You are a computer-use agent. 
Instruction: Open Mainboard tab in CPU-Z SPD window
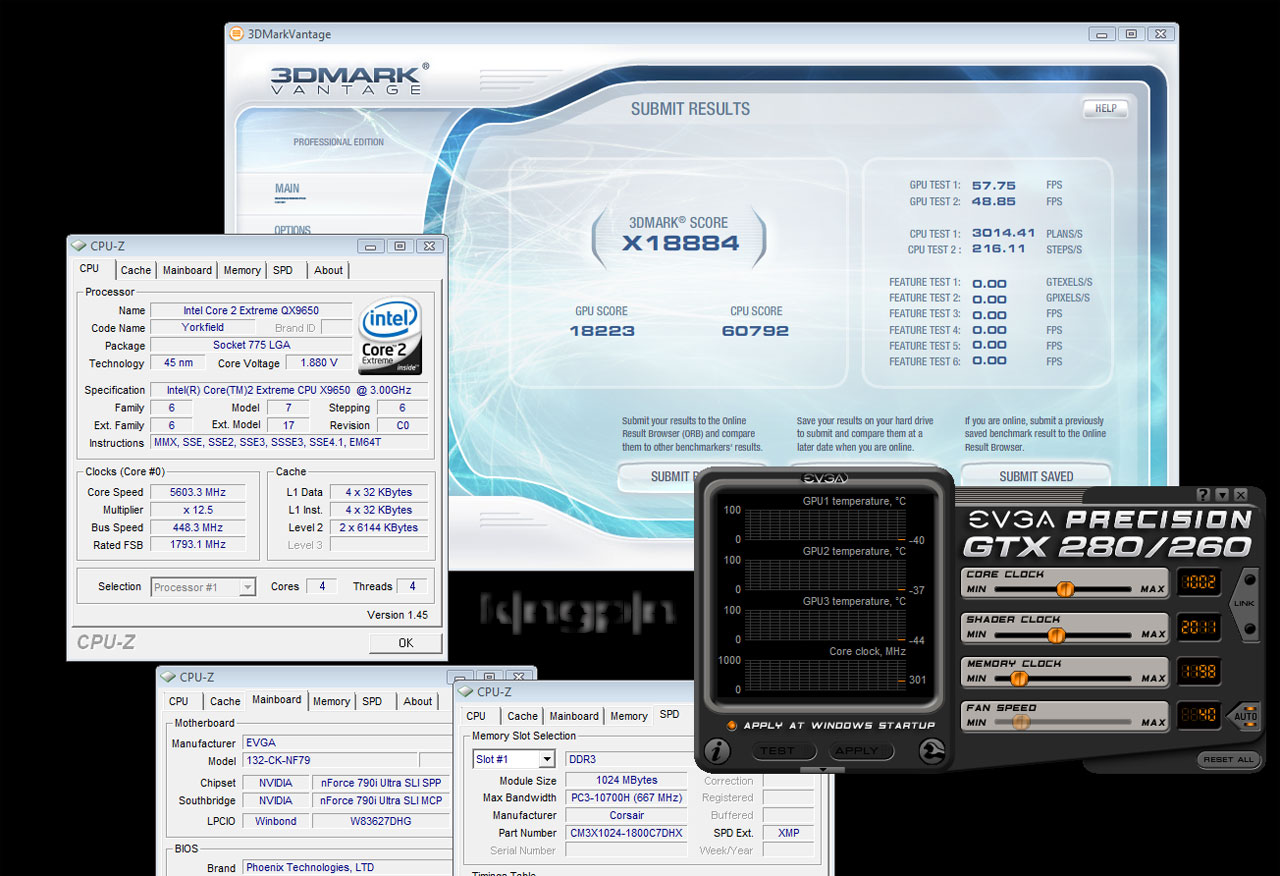pos(574,716)
